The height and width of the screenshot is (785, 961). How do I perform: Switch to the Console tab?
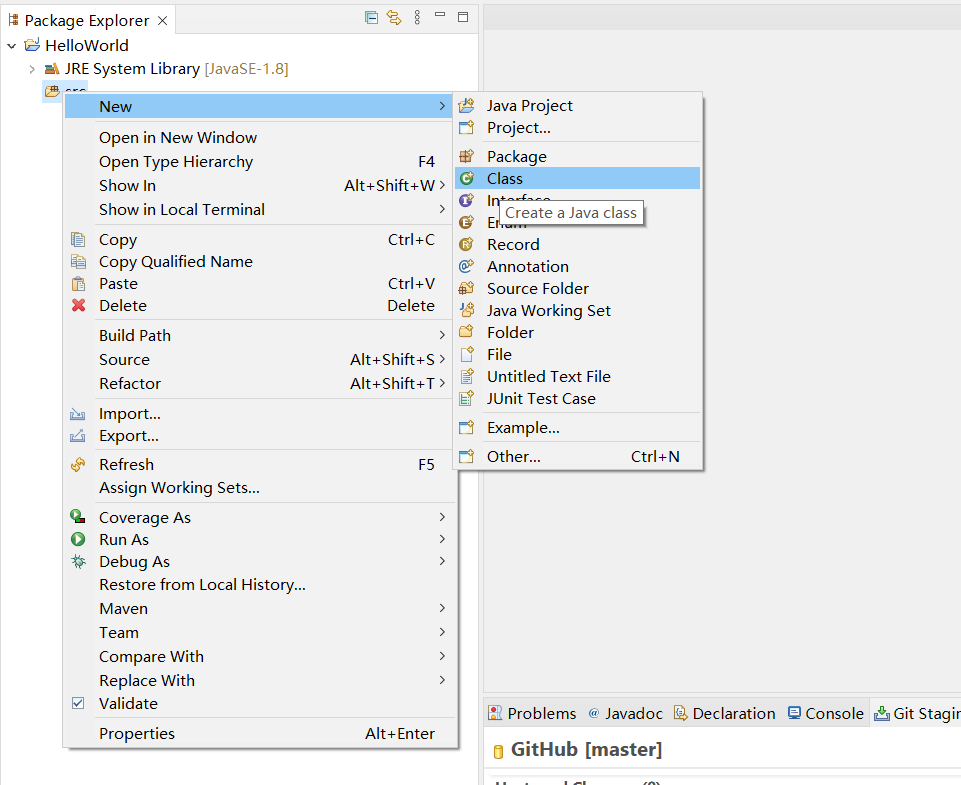[x=826, y=713]
